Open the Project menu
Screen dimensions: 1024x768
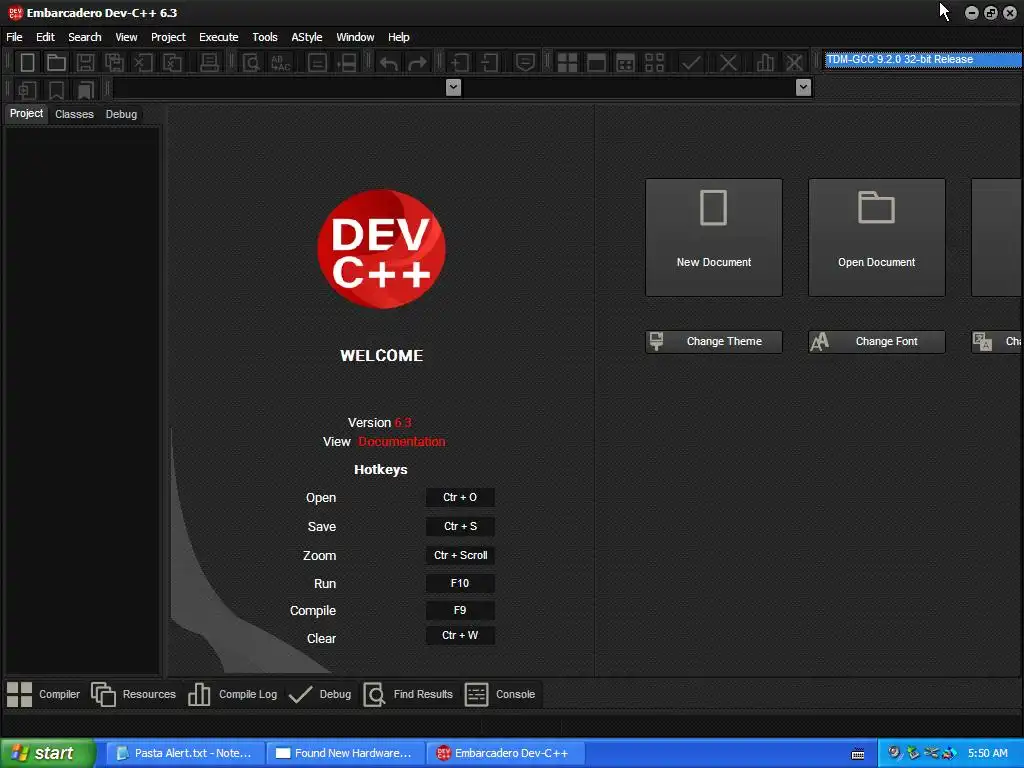click(168, 37)
